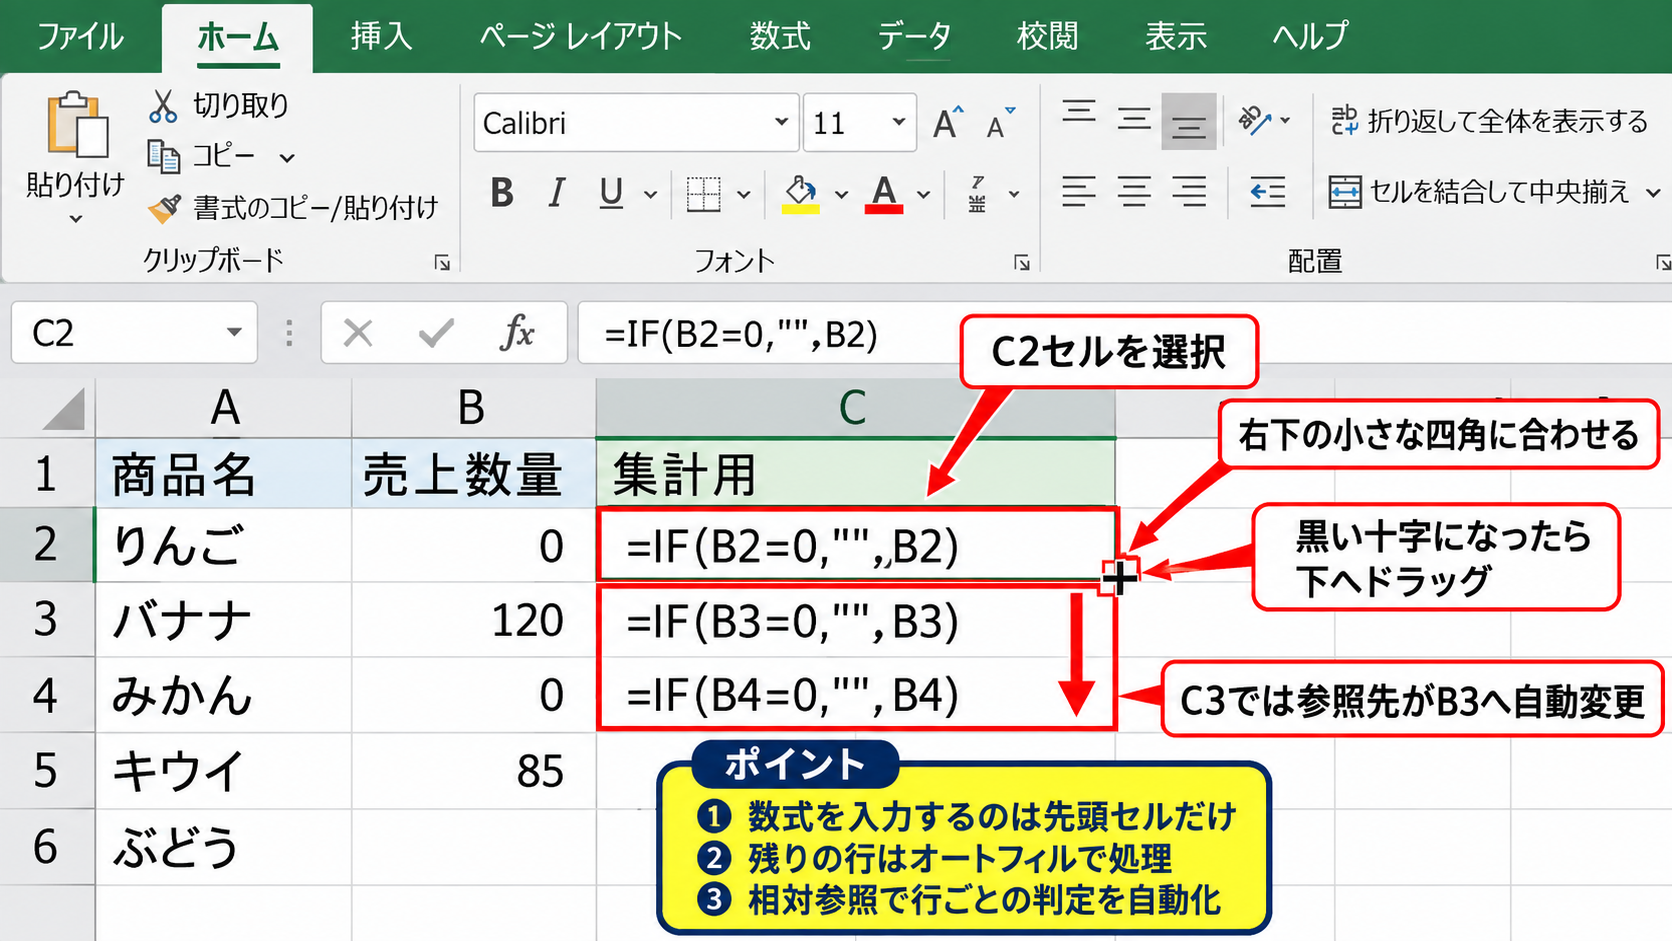Image resolution: width=1672 pixels, height=941 pixels.
Task: Click the borders grid icon
Action: tap(703, 193)
